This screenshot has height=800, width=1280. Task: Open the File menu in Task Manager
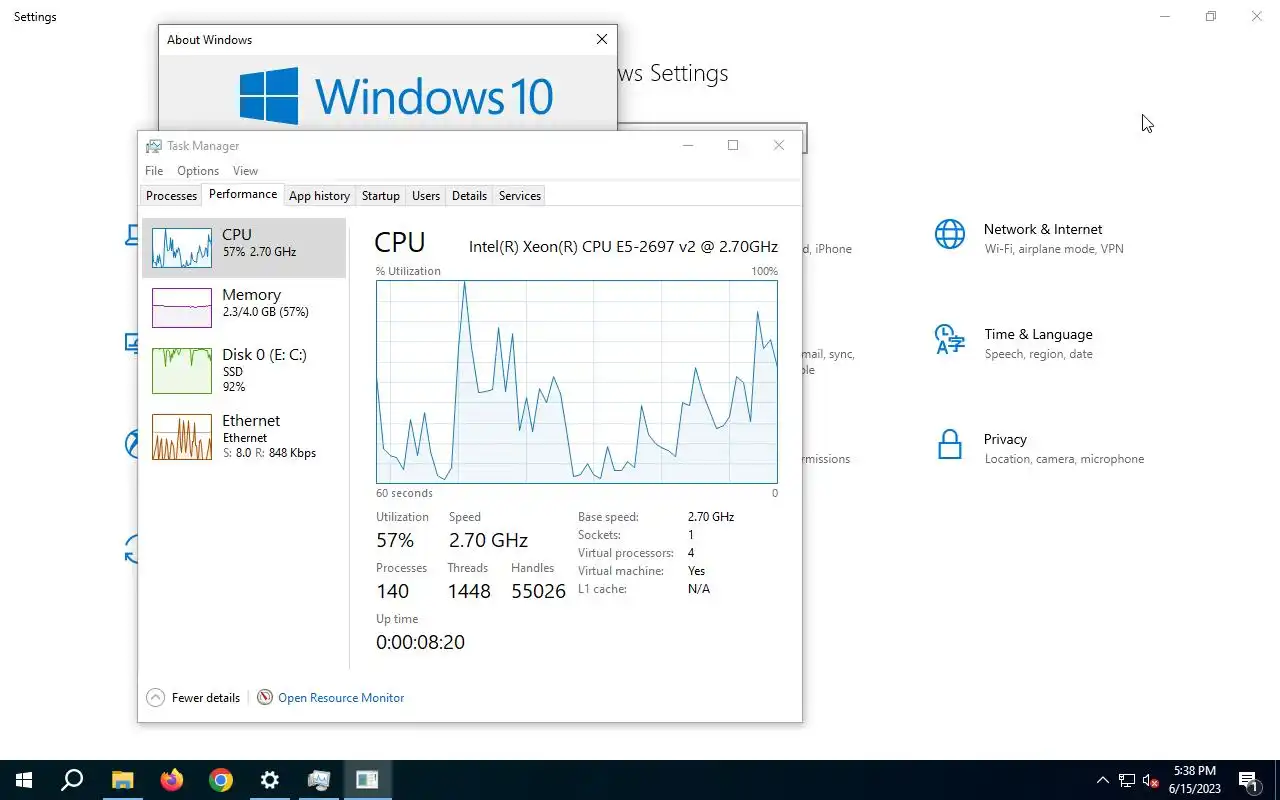coord(154,171)
